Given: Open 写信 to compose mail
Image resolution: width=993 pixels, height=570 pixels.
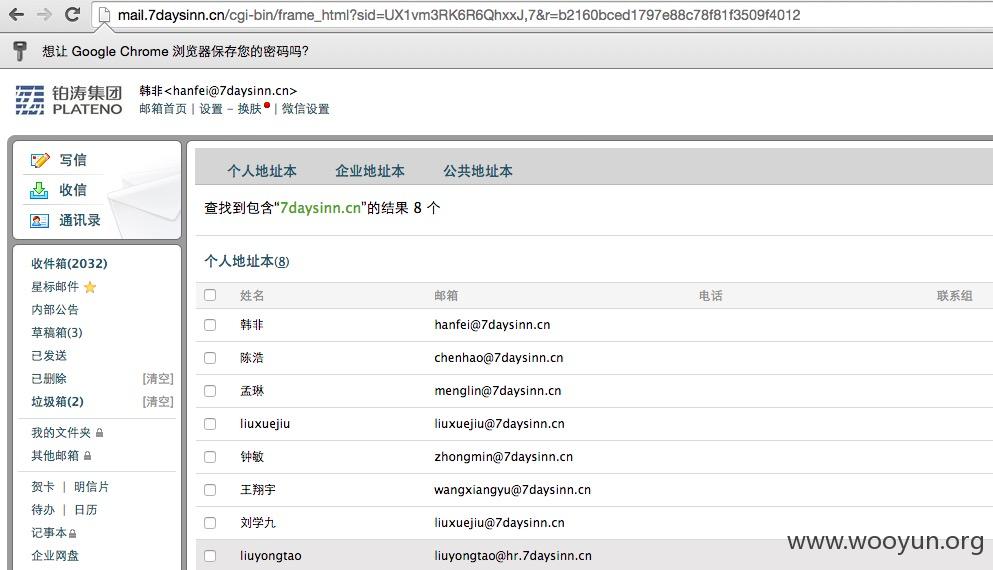Looking at the screenshot, I should click(x=73, y=160).
